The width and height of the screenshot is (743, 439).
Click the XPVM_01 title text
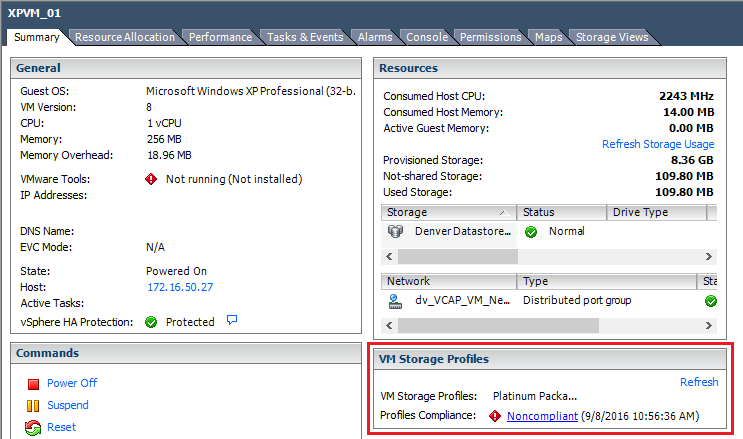click(34, 13)
